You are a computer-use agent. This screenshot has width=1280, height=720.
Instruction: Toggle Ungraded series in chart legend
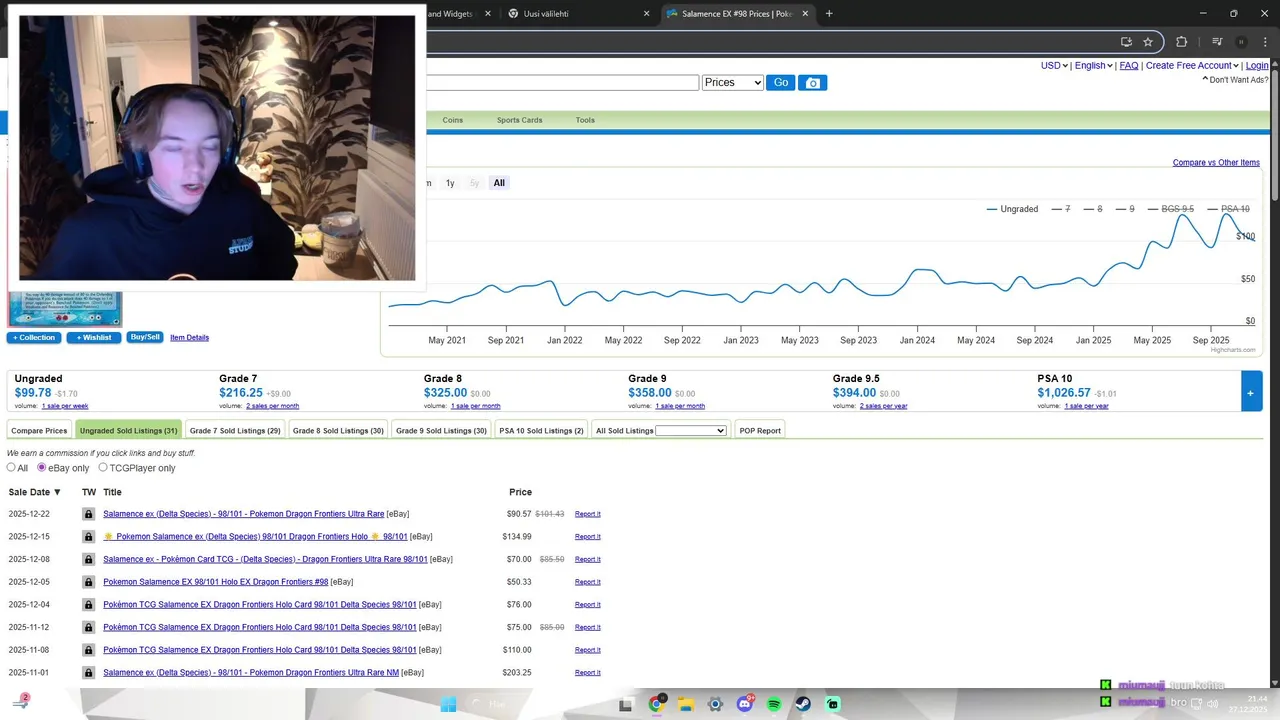click(x=1012, y=209)
